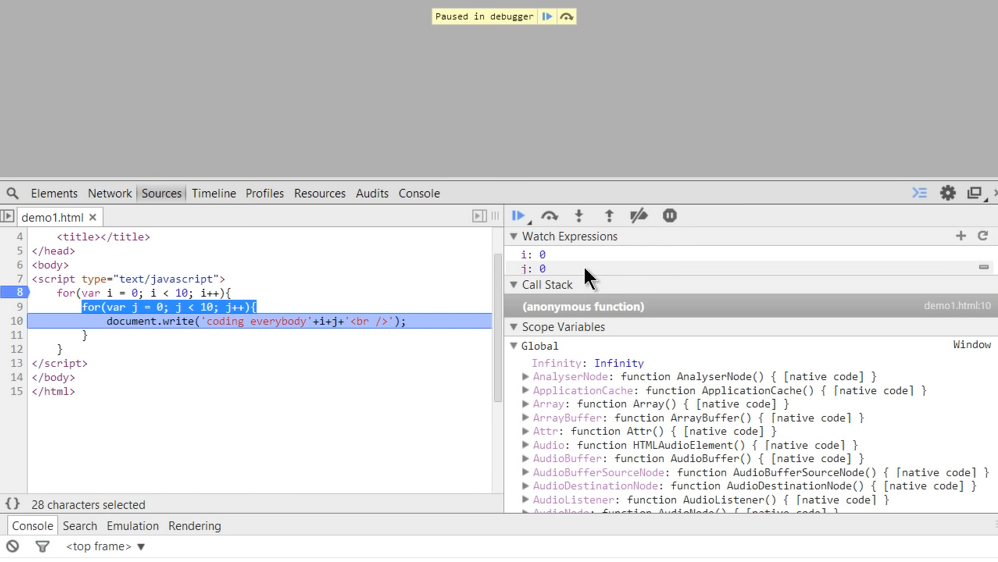Open the Timeline panel
Screen dimensions: 998x562
[214, 193]
